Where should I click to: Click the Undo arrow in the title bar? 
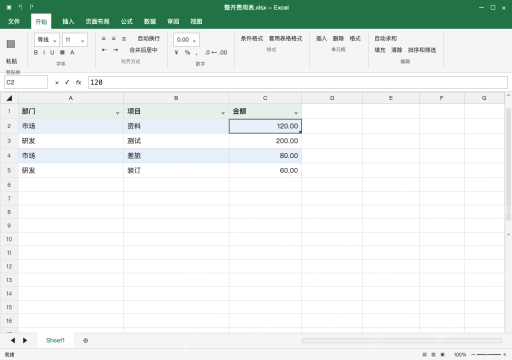[x=20, y=7]
